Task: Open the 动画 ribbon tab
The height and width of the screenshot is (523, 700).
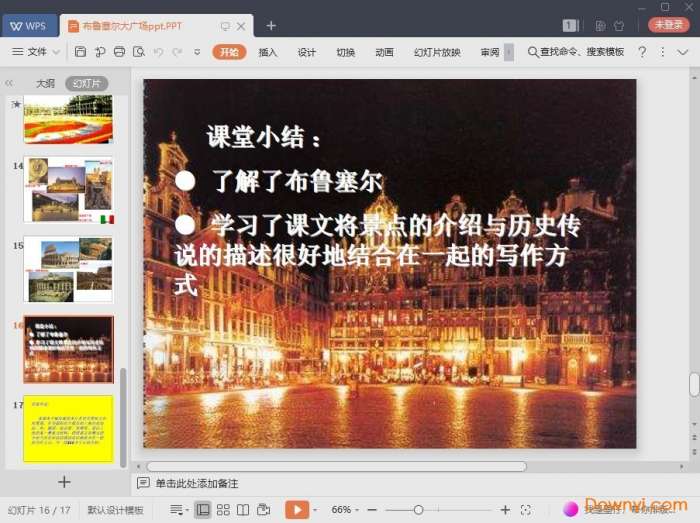Action: 384,52
